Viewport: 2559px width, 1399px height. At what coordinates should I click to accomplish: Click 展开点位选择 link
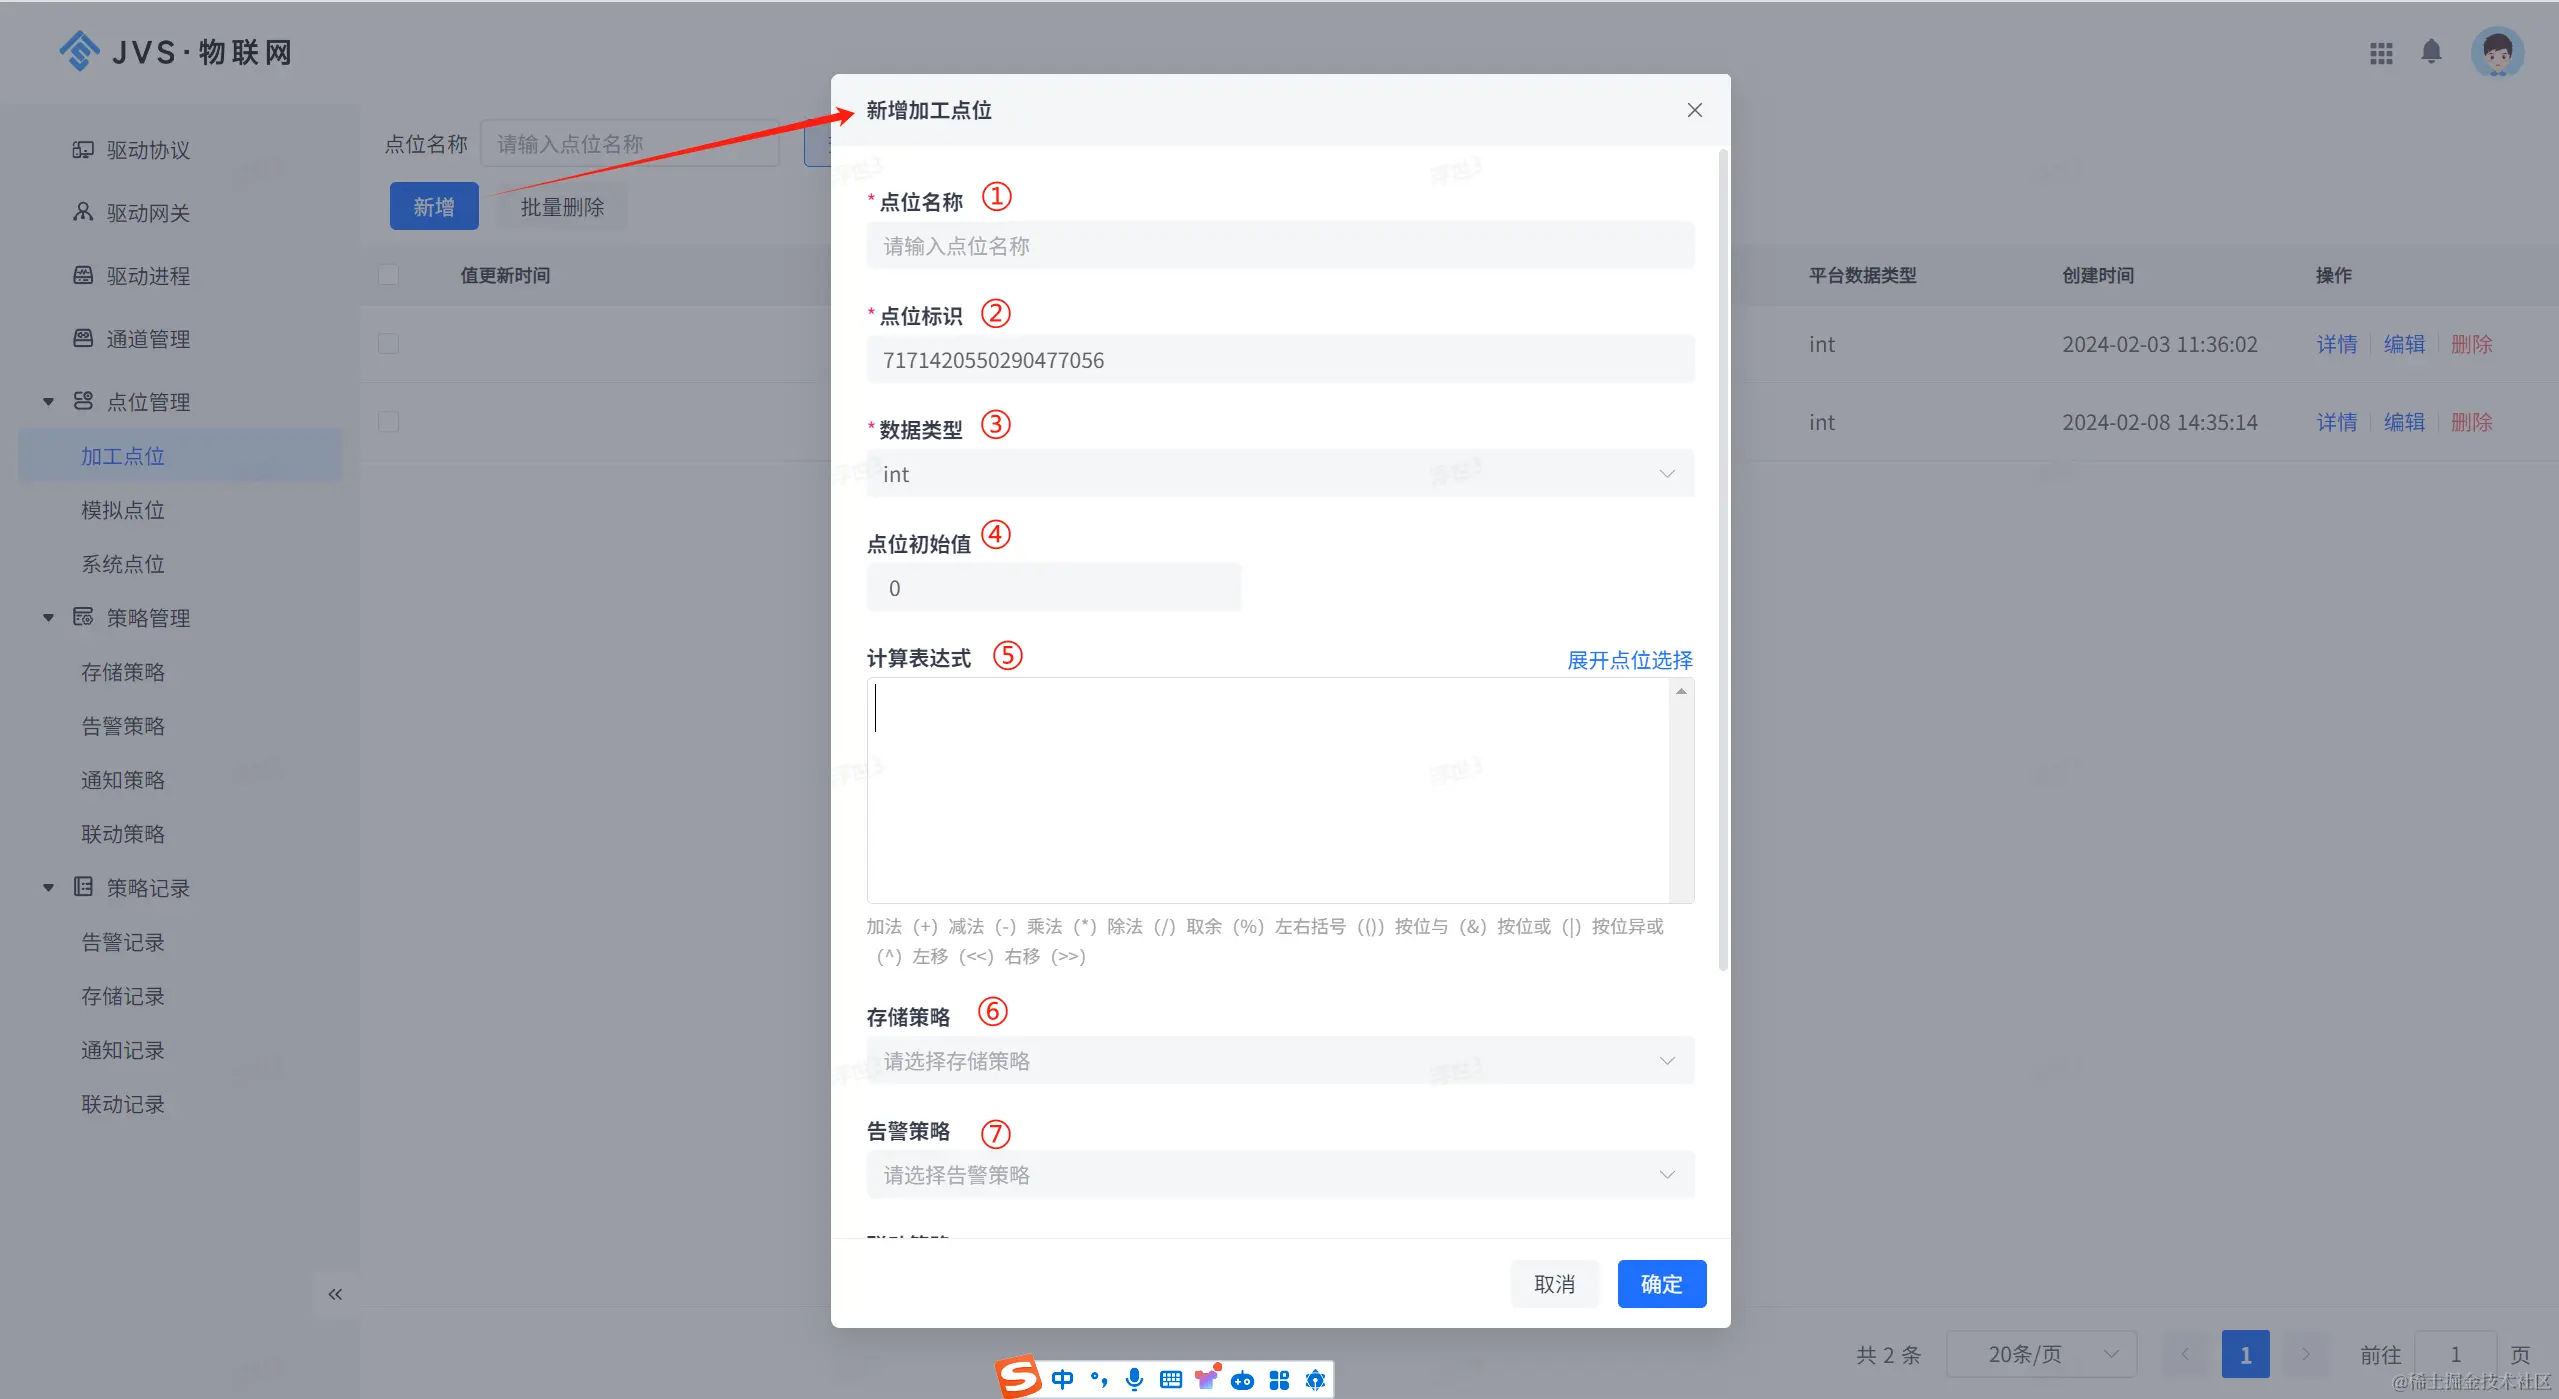[x=1629, y=660]
